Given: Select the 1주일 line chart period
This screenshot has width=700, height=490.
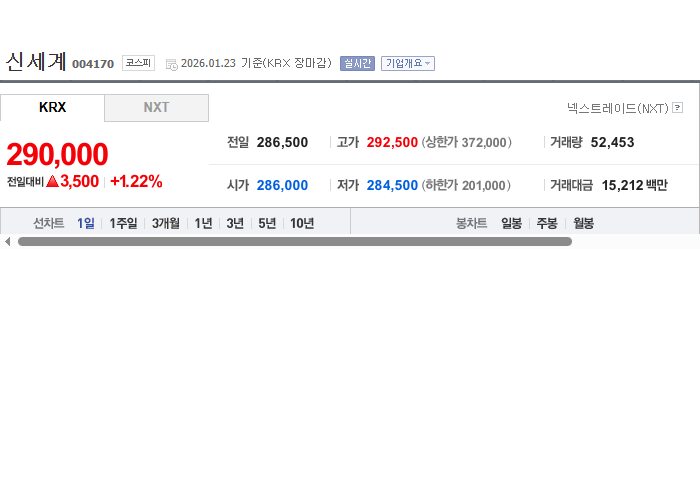Looking at the screenshot, I should [x=123, y=223].
